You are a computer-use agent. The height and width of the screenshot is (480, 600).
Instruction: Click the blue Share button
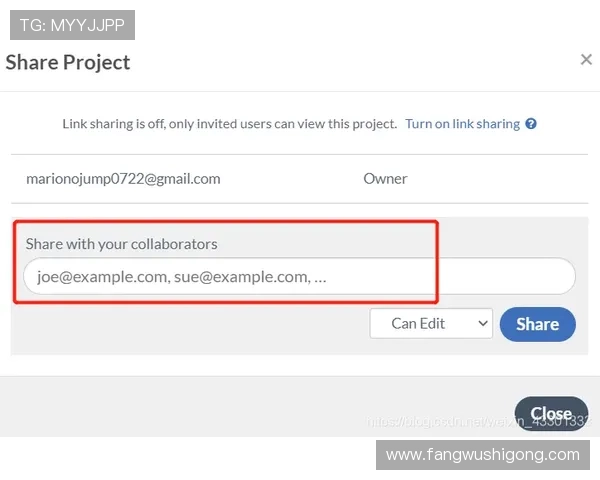click(x=537, y=324)
